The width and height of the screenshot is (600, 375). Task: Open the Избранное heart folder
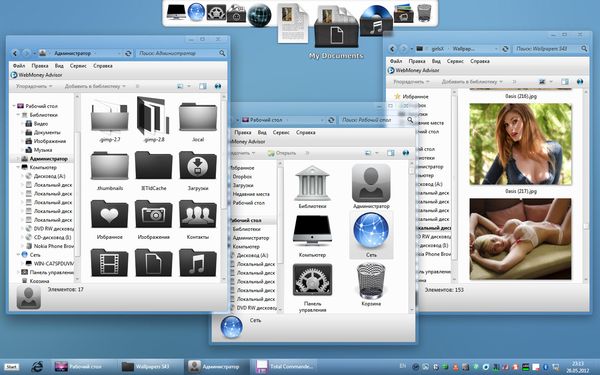pos(109,219)
